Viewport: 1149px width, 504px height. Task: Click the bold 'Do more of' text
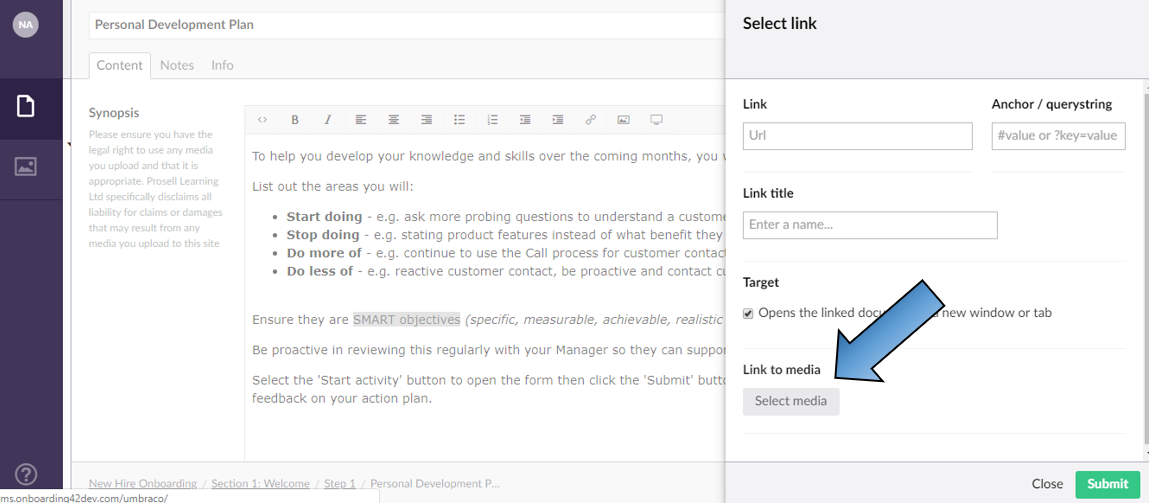325,253
